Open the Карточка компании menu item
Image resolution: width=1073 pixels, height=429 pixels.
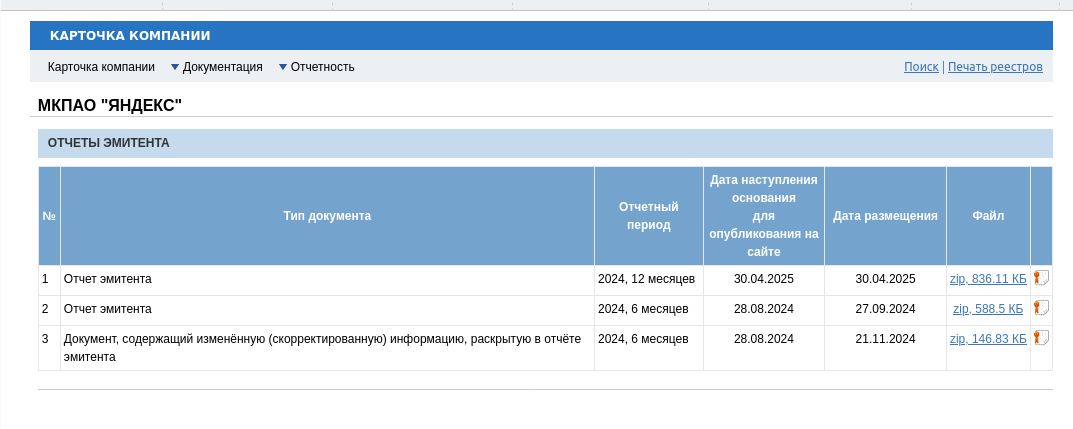(101, 67)
